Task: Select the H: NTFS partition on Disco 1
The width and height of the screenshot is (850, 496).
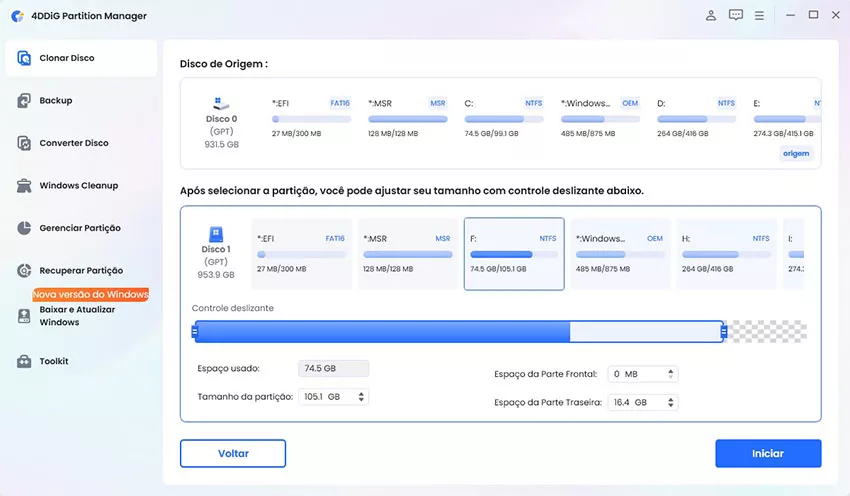Action: [726, 254]
